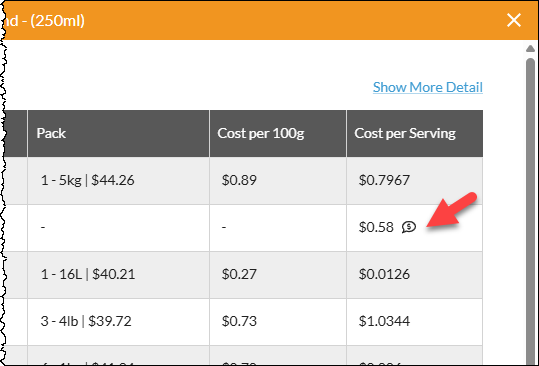The width and height of the screenshot is (539, 366).
Task: Select the $0.73 cost per 100g cell
Action: click(x=278, y=322)
